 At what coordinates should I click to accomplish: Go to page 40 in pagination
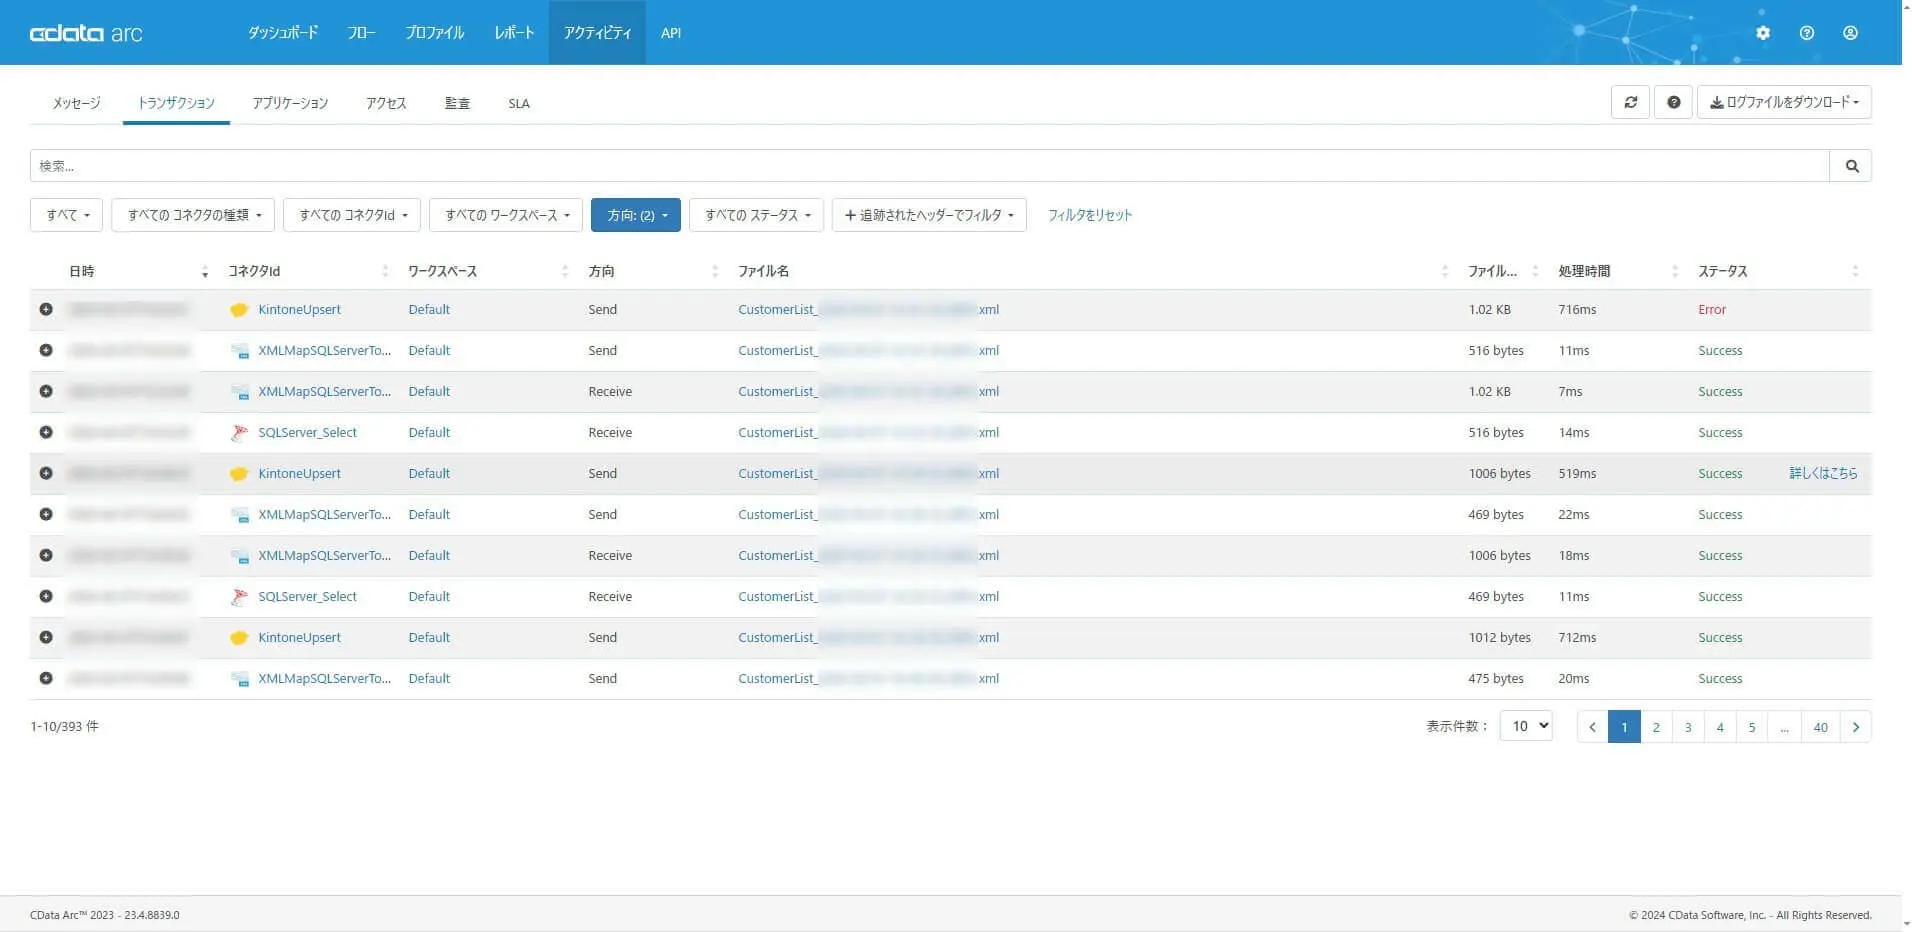1820,727
